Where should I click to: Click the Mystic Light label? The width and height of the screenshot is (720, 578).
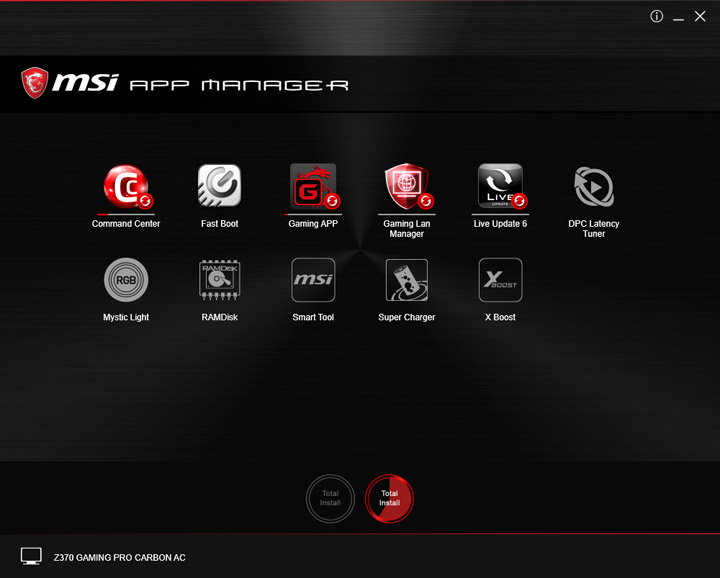tap(126, 317)
